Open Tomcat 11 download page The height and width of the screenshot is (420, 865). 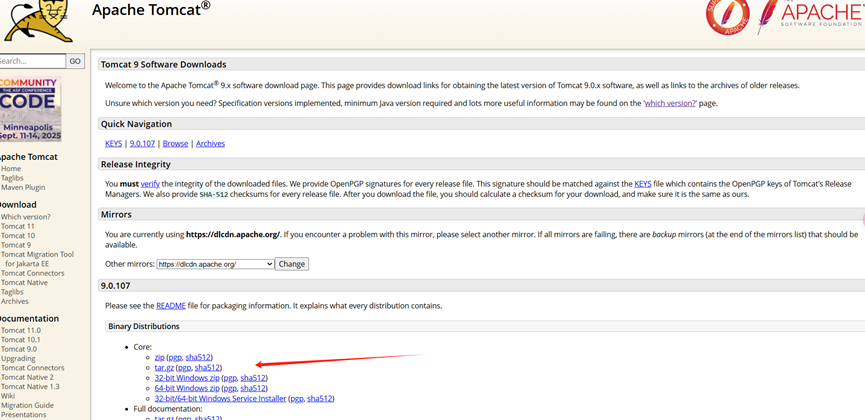[18, 226]
